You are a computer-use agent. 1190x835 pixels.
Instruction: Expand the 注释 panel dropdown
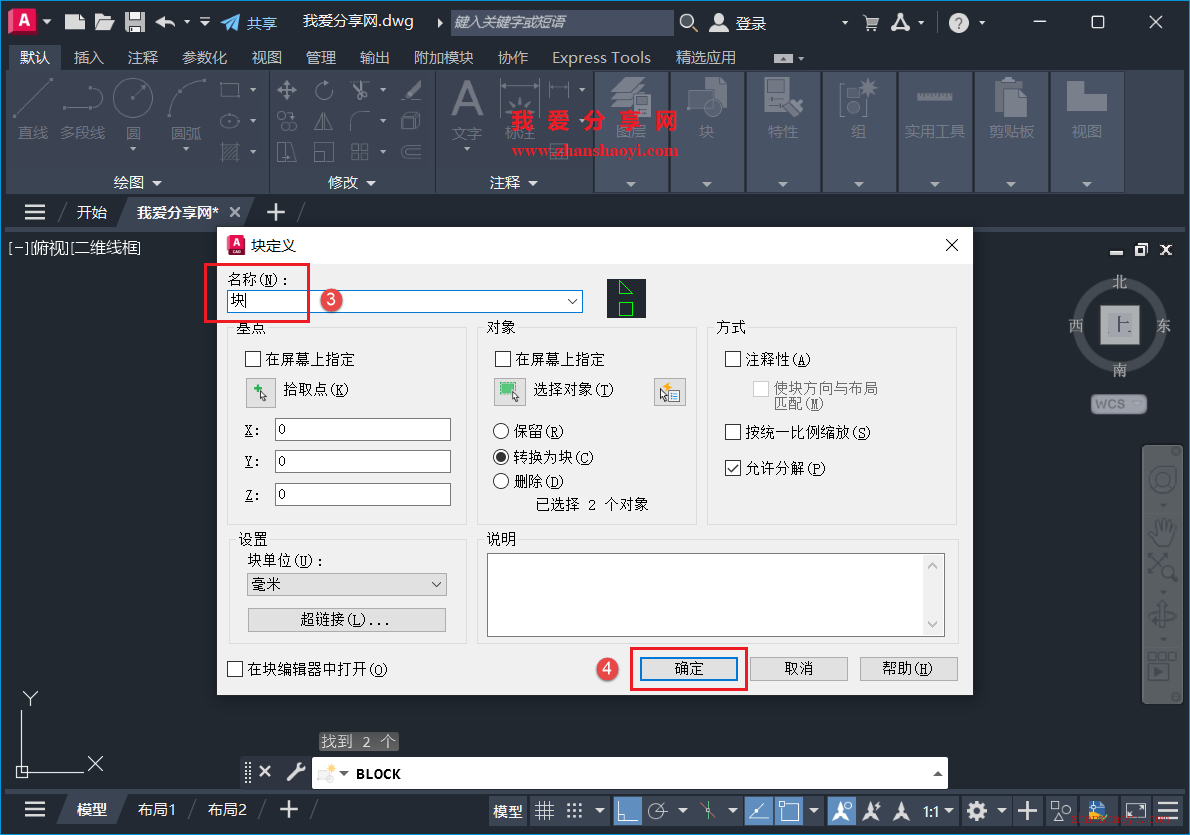tap(513, 182)
